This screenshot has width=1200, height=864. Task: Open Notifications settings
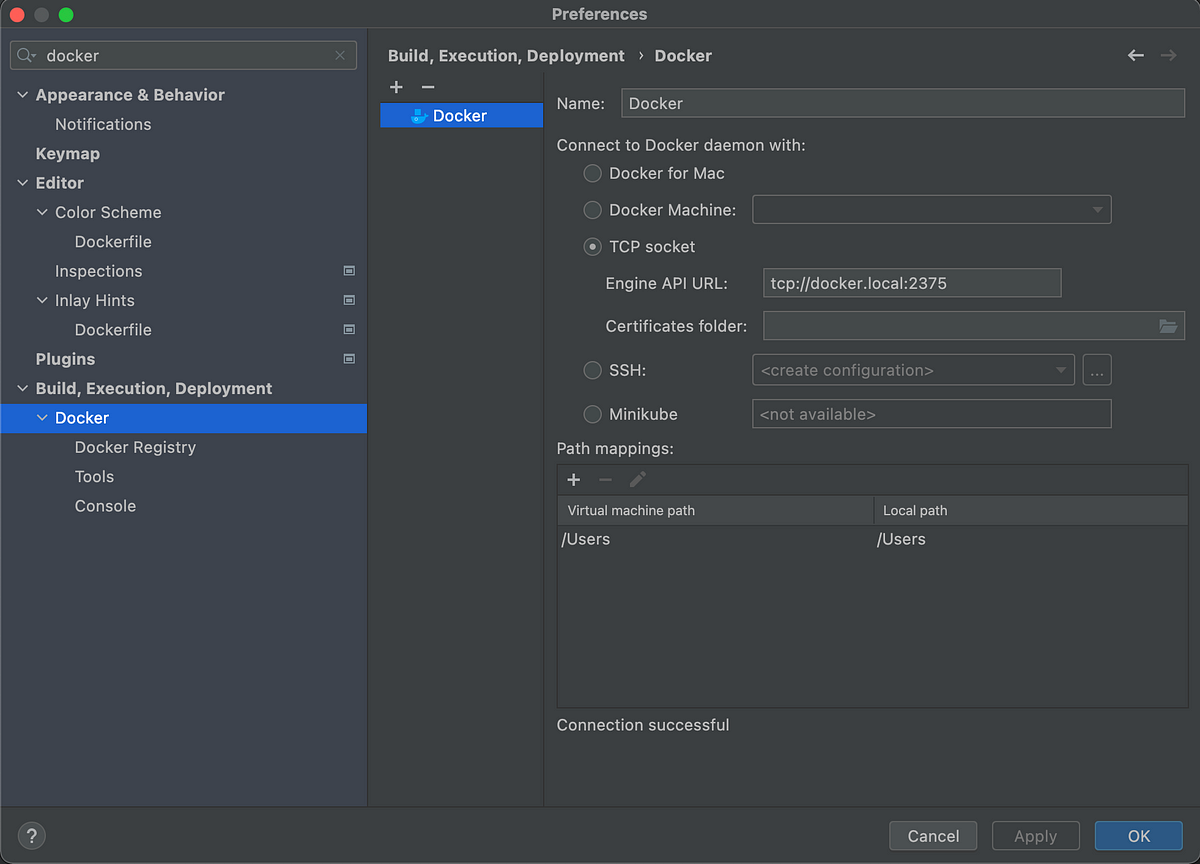[x=103, y=124]
